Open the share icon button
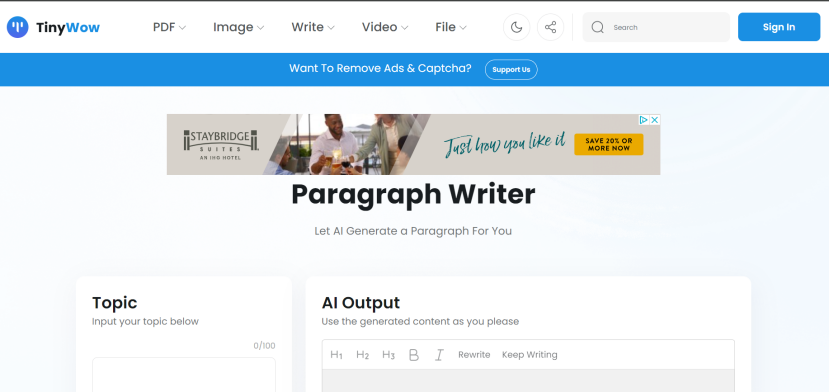 click(x=550, y=27)
